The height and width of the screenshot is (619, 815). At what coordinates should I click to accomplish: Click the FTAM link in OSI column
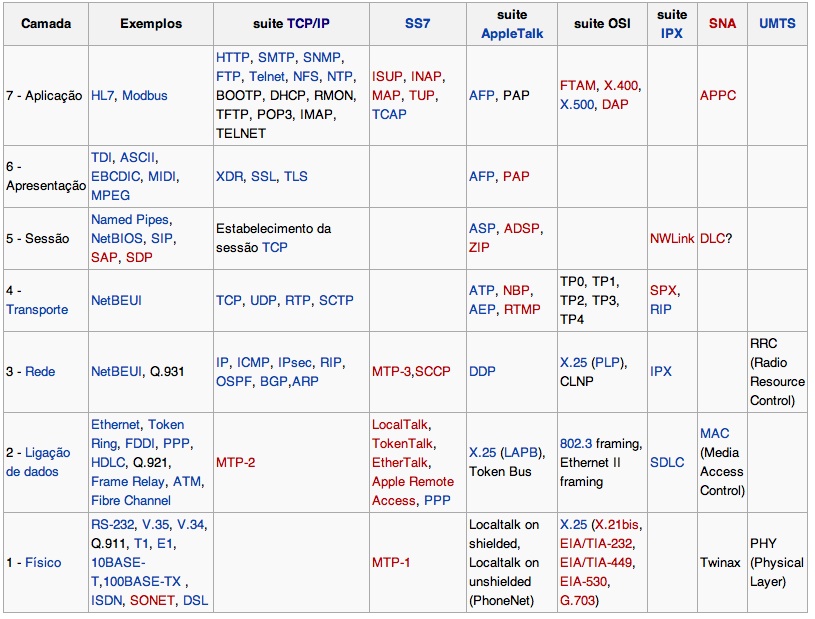click(x=580, y=86)
